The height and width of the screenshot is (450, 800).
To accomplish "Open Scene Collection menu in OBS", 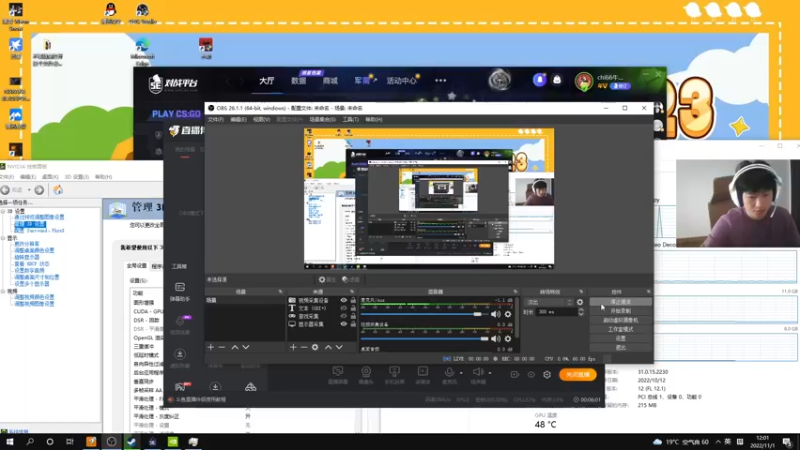I will pyautogui.click(x=322, y=119).
